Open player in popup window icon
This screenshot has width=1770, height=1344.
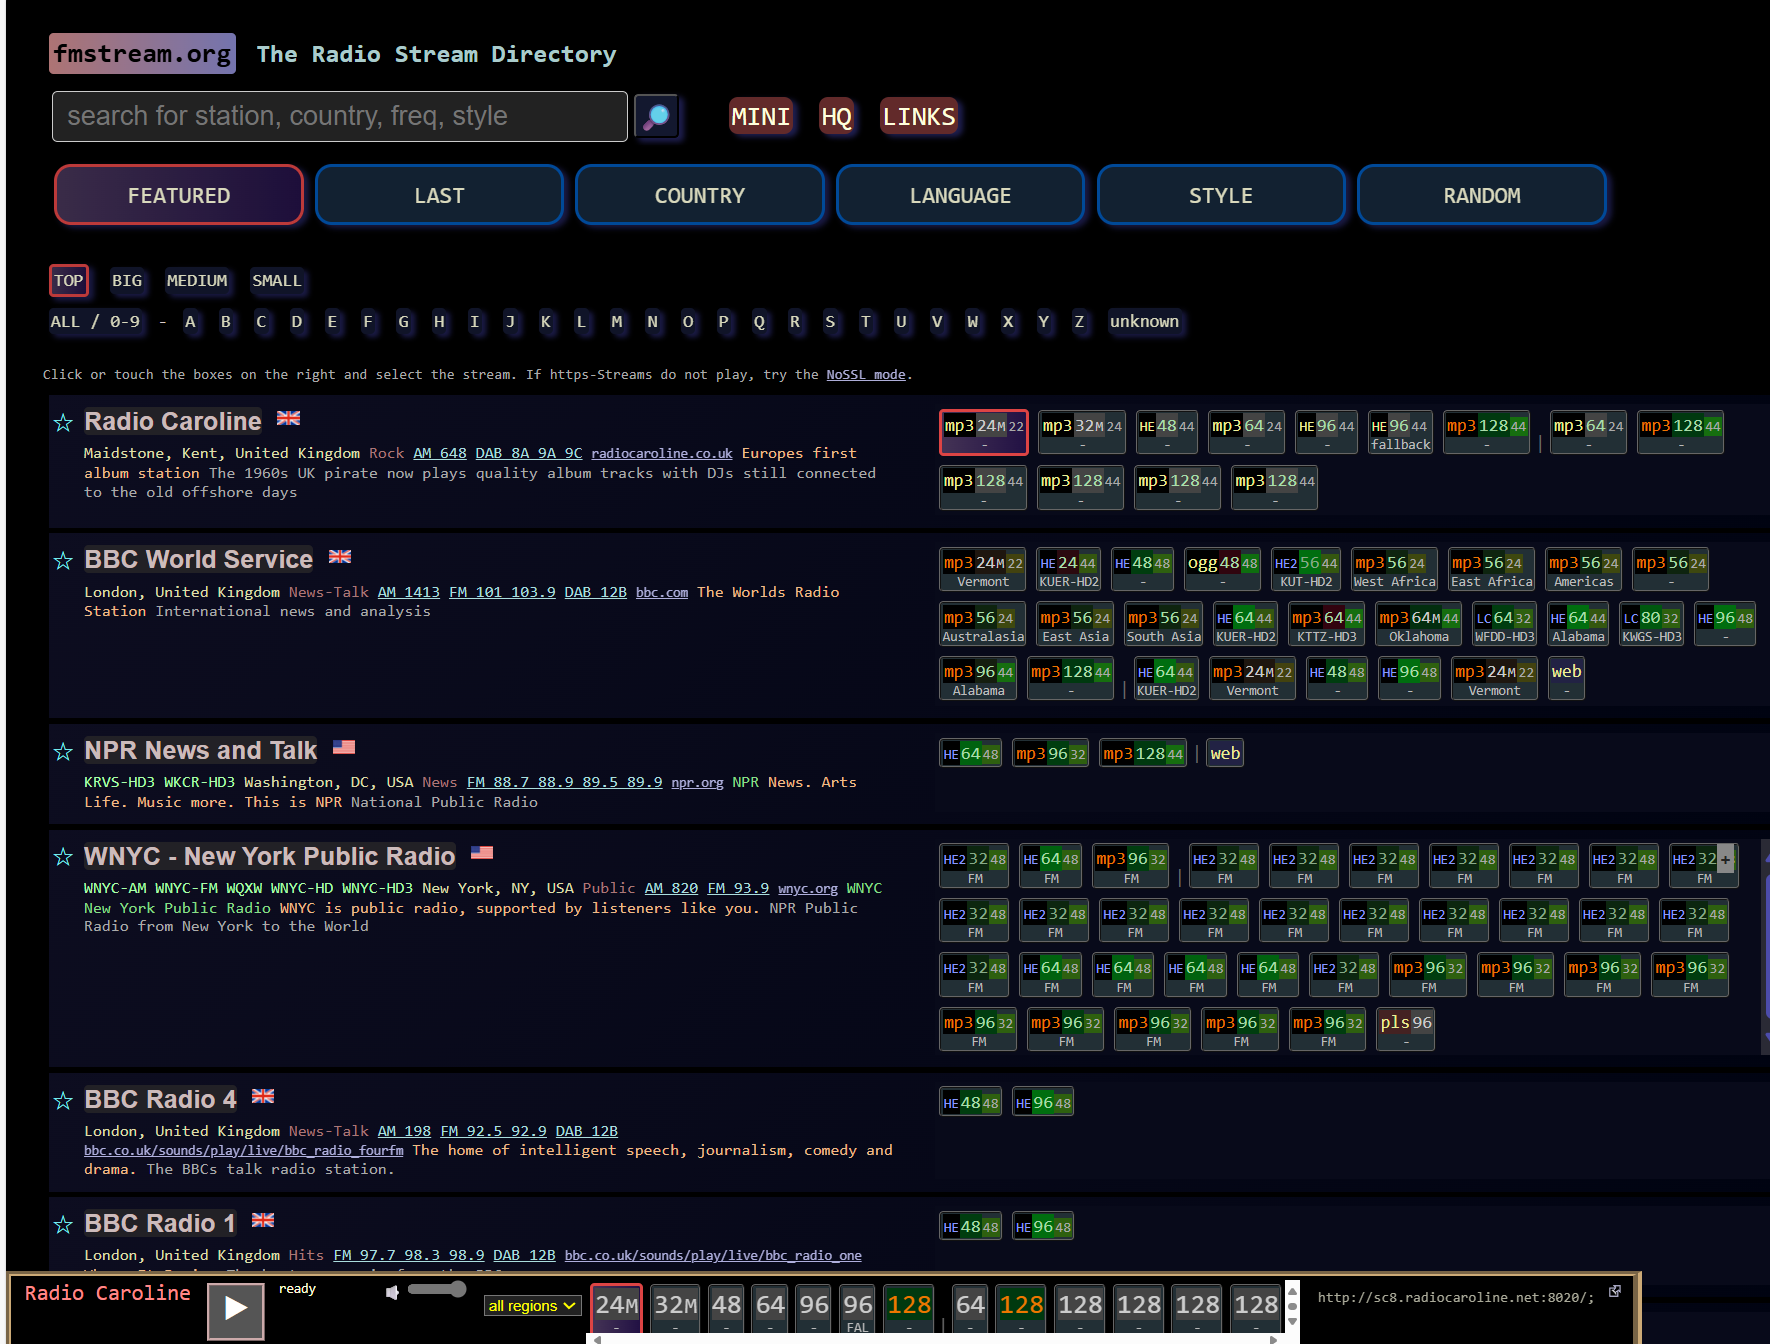(x=1615, y=1291)
